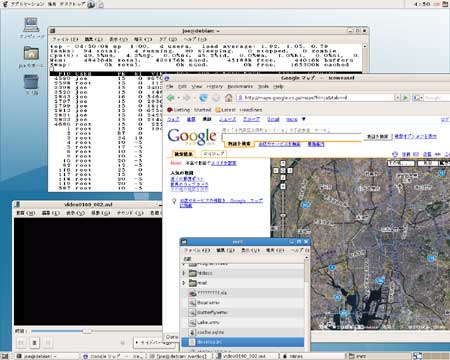
Task: Open the Trash desktop icon
Action: (x=31, y=85)
